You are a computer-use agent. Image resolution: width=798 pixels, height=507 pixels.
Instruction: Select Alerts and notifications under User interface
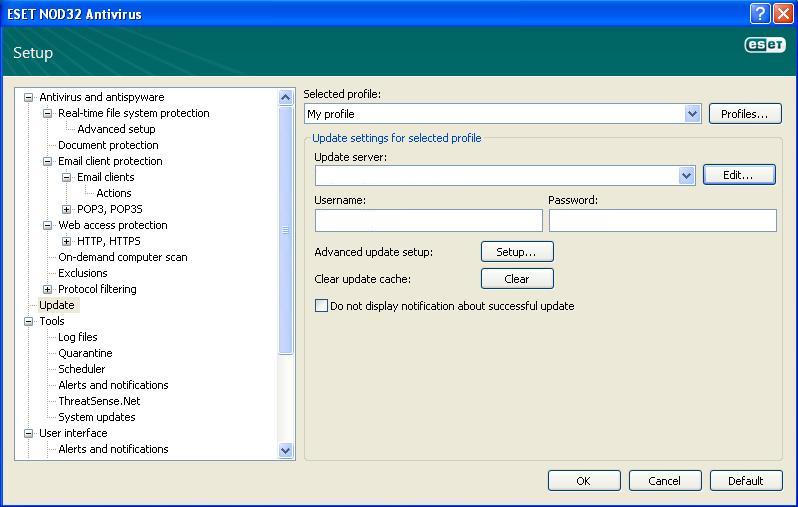[x=113, y=449]
